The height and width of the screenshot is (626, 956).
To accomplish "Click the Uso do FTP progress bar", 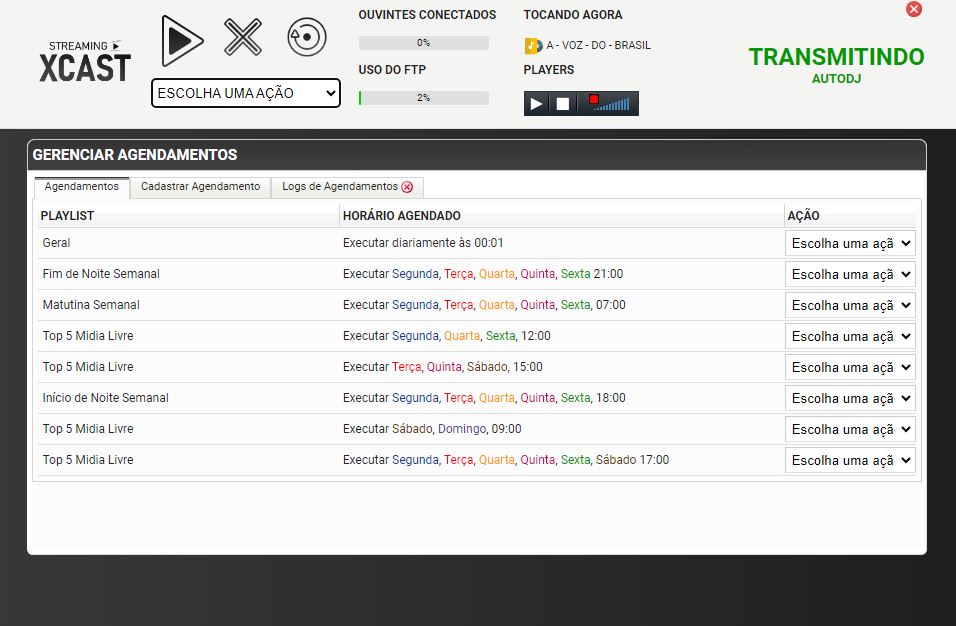I will point(424,98).
